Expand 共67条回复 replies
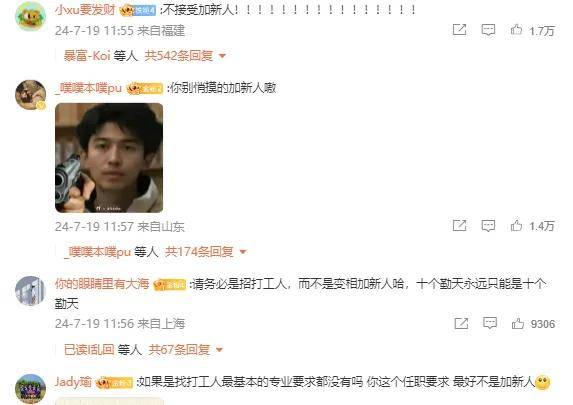 [186, 349]
